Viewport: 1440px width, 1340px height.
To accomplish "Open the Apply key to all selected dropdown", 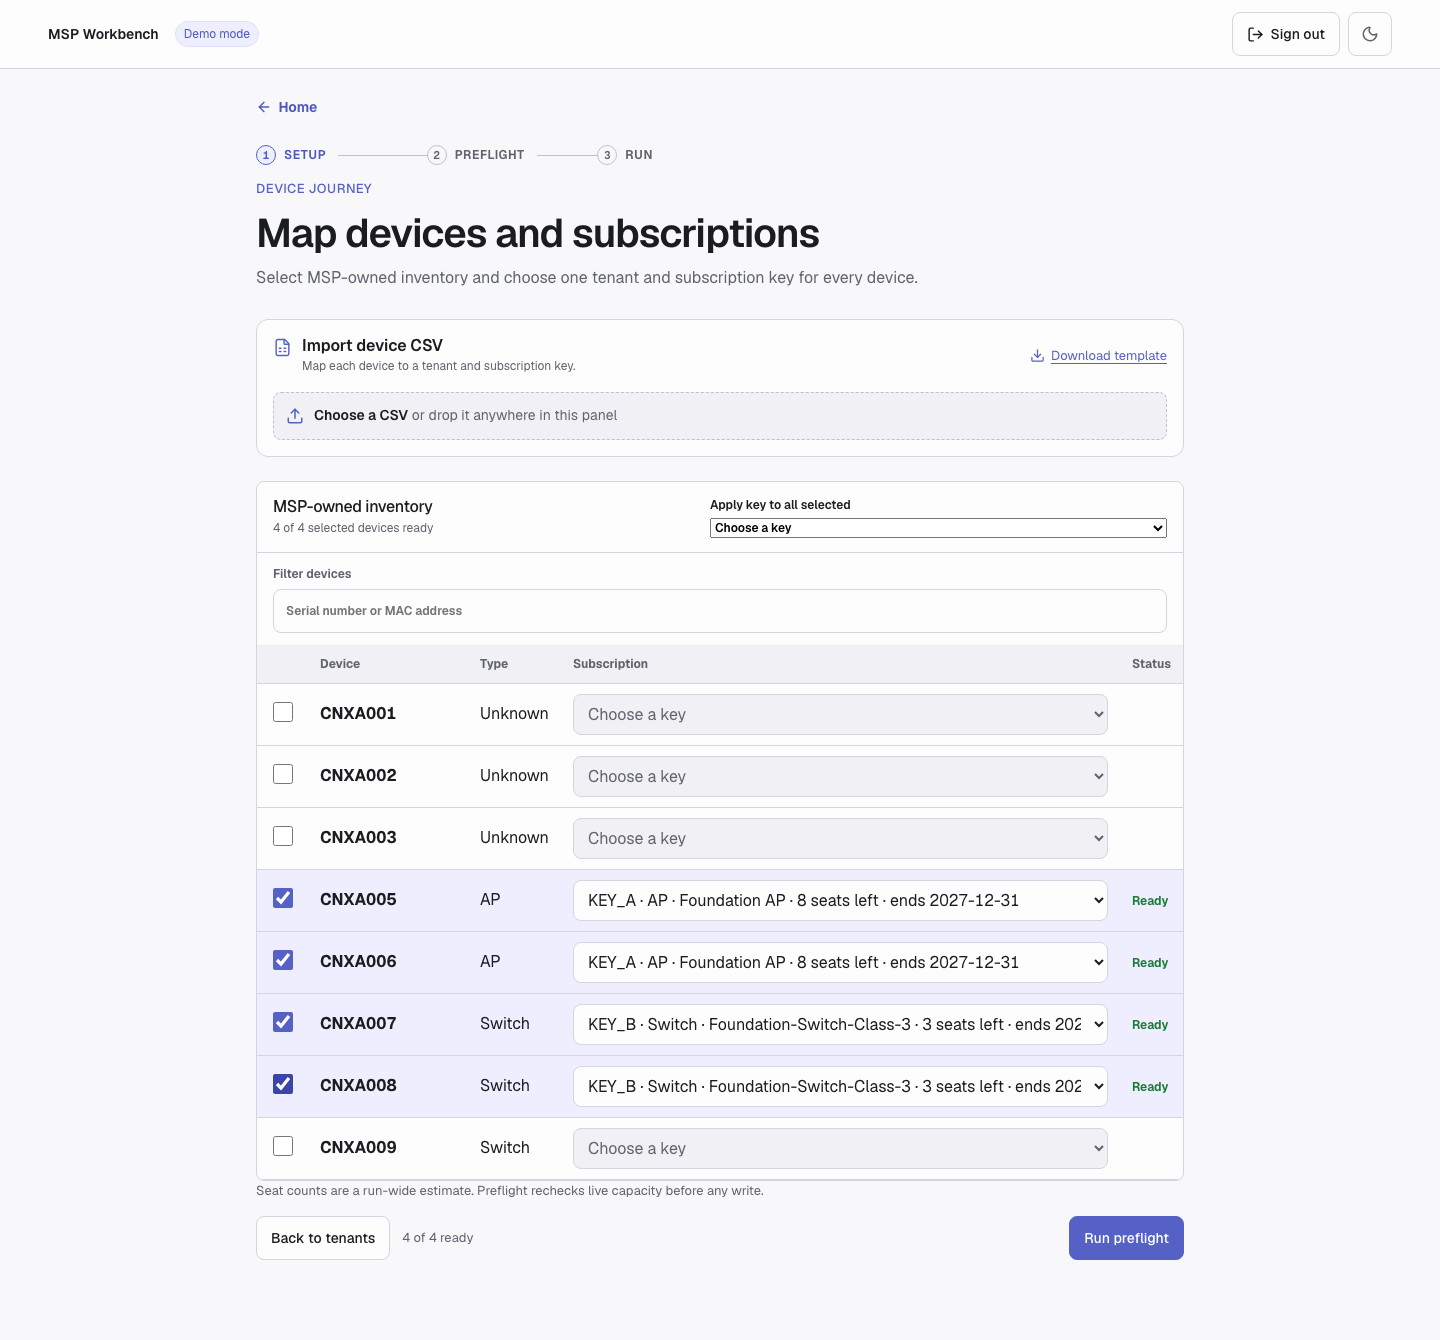I will point(938,528).
